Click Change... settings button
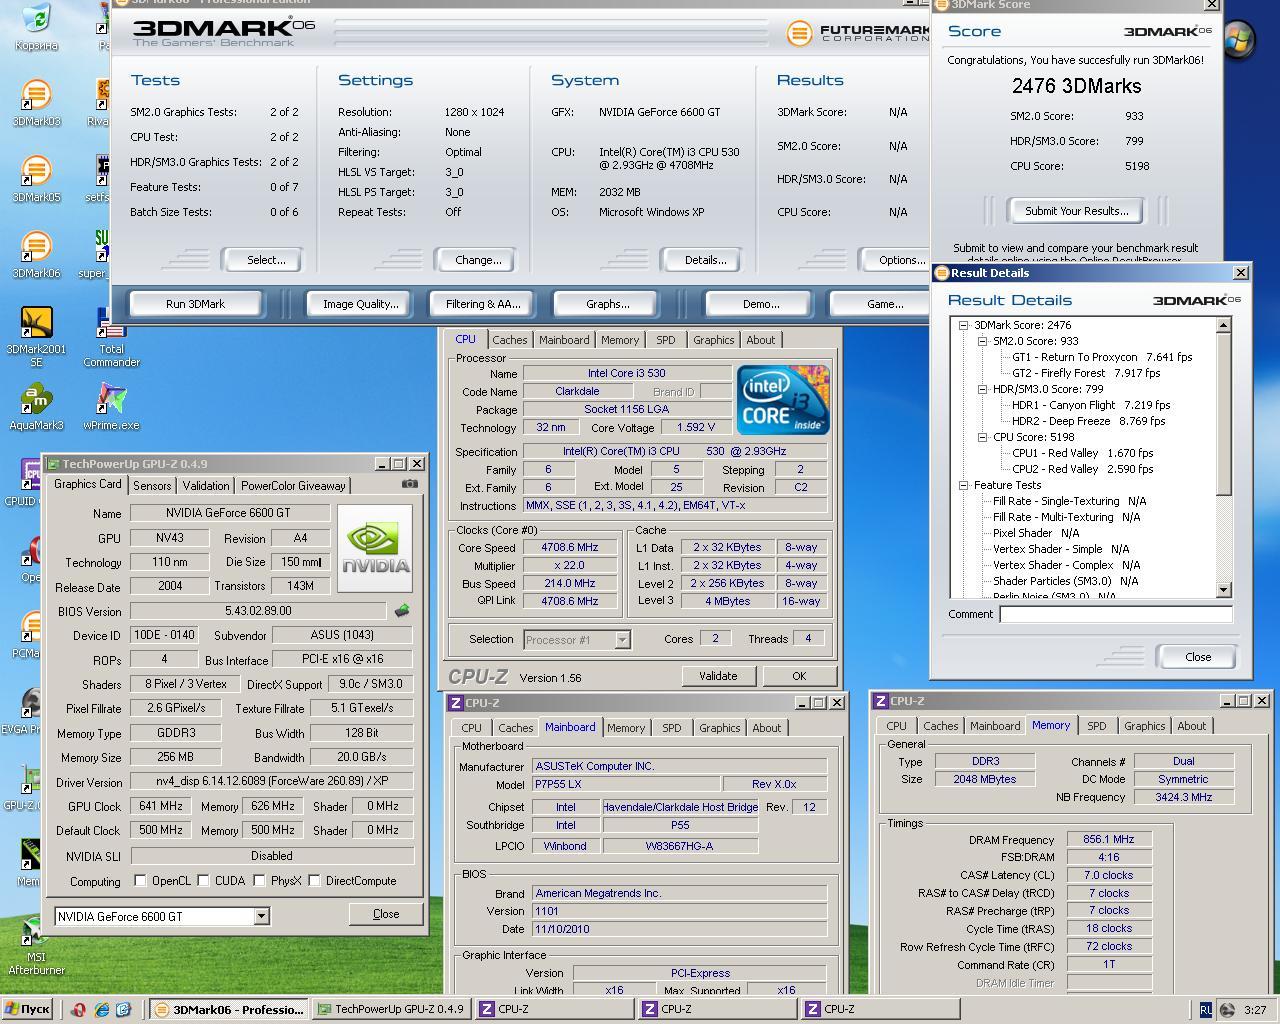1280x1024 pixels. [478, 260]
